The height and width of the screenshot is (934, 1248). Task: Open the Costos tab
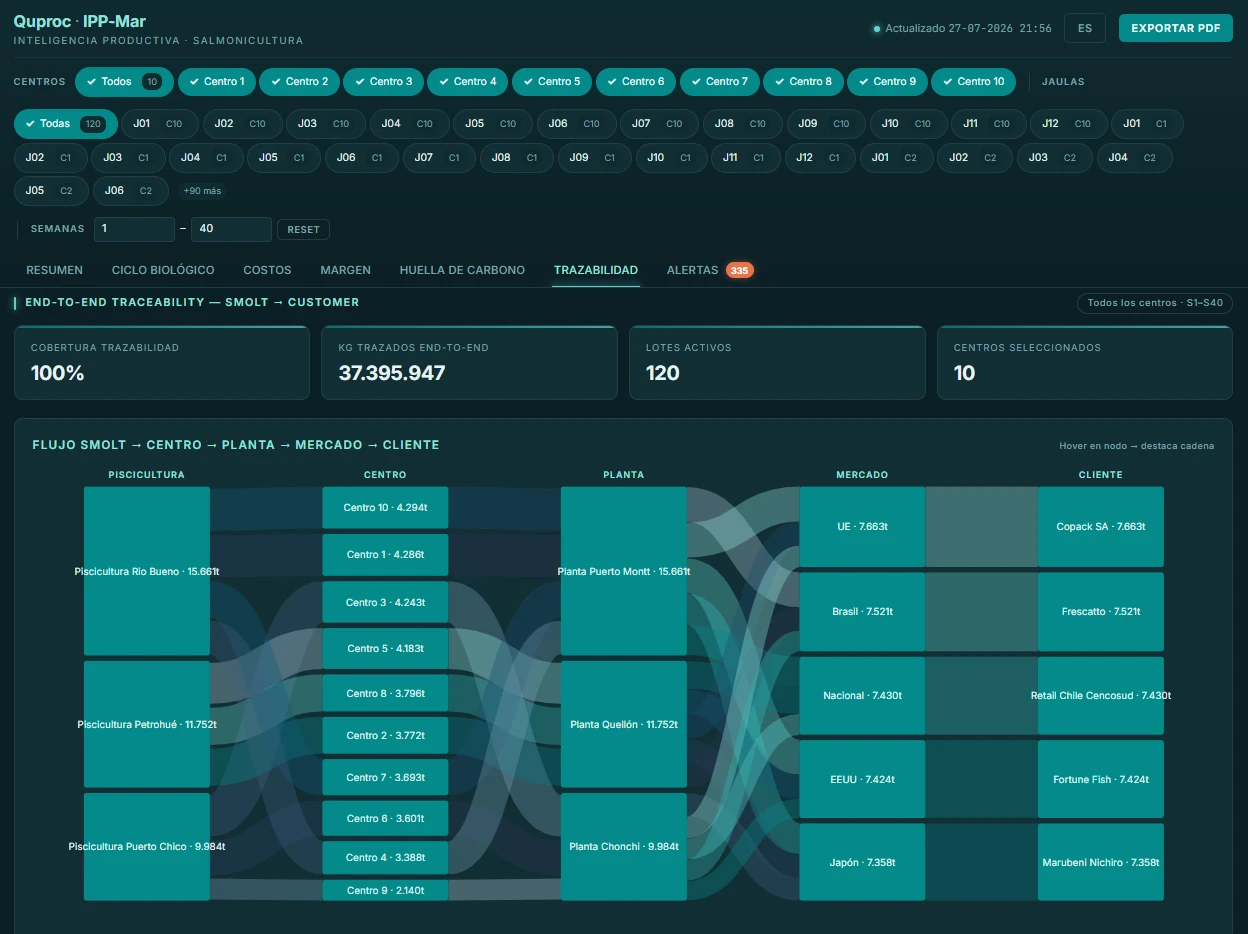point(267,270)
